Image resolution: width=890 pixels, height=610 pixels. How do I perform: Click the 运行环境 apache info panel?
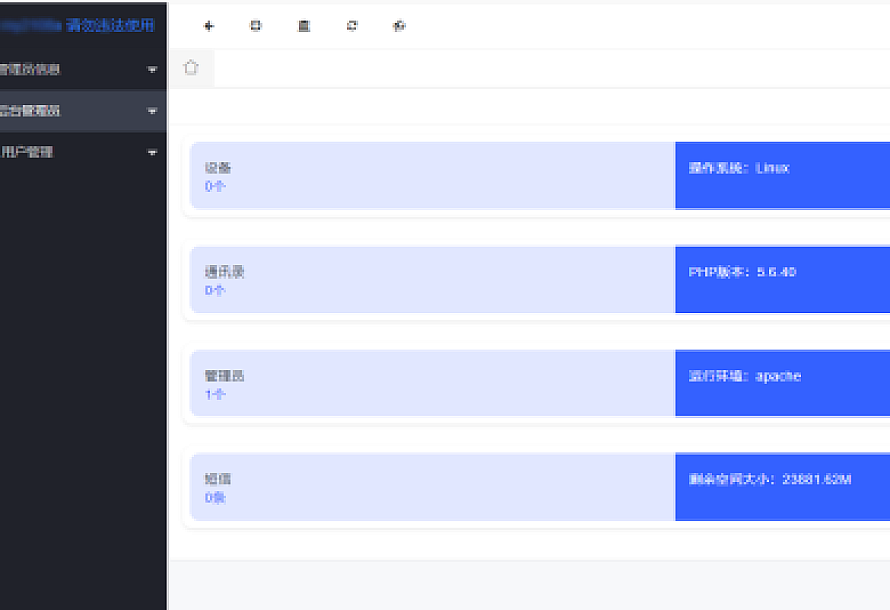[782, 384]
